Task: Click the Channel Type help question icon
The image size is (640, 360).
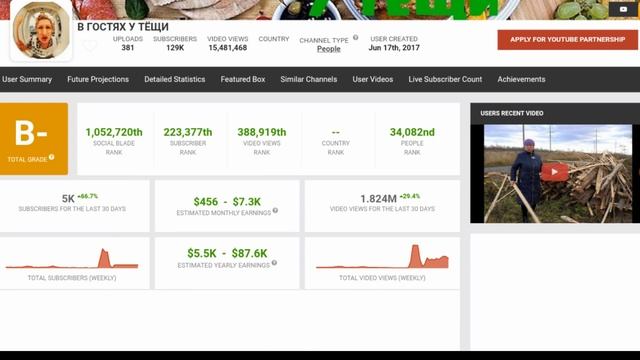Action: (356, 38)
